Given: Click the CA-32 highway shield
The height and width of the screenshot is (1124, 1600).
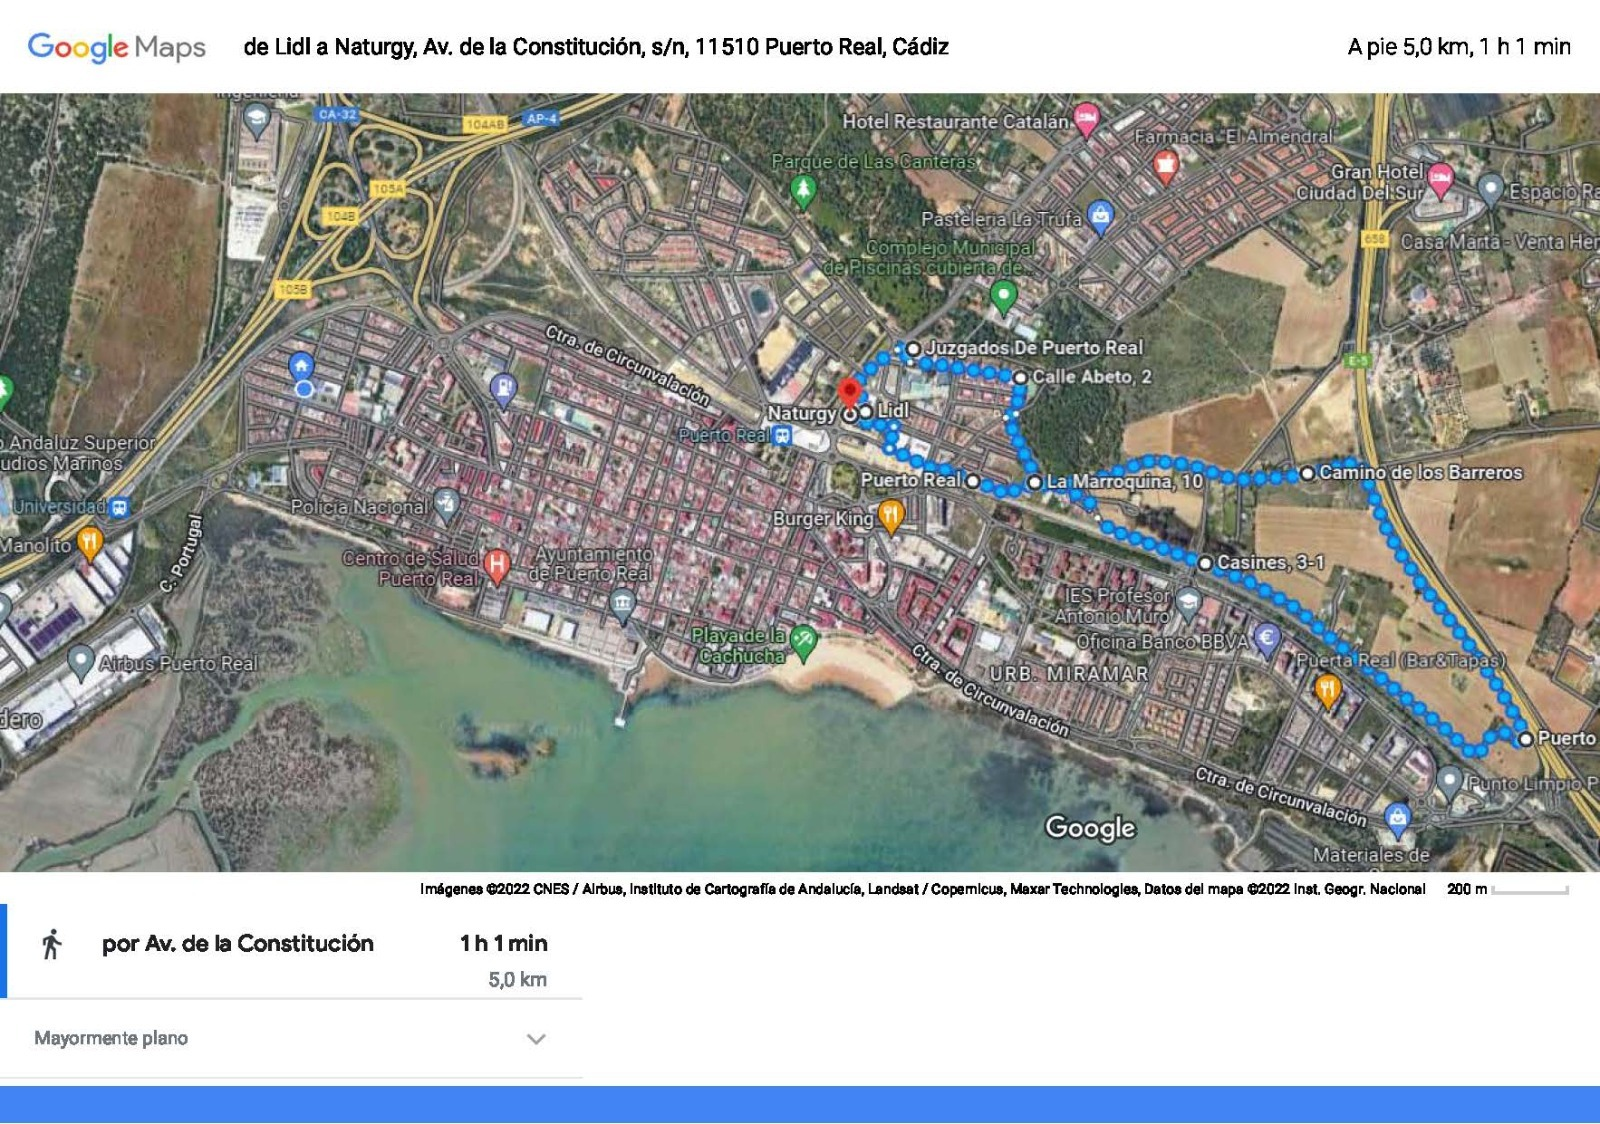Looking at the screenshot, I should (x=337, y=114).
